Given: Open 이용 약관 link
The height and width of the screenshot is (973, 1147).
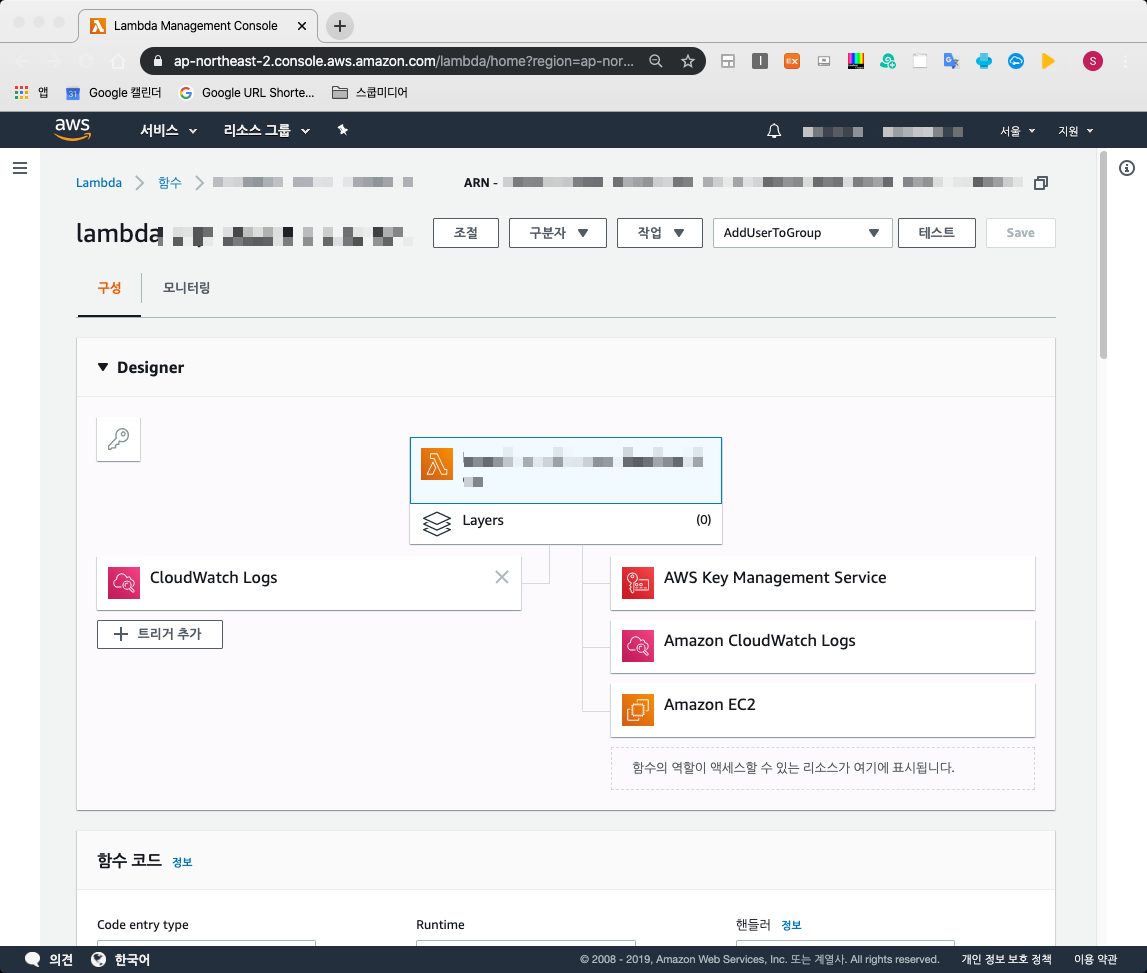Looking at the screenshot, I should click(1095, 959).
